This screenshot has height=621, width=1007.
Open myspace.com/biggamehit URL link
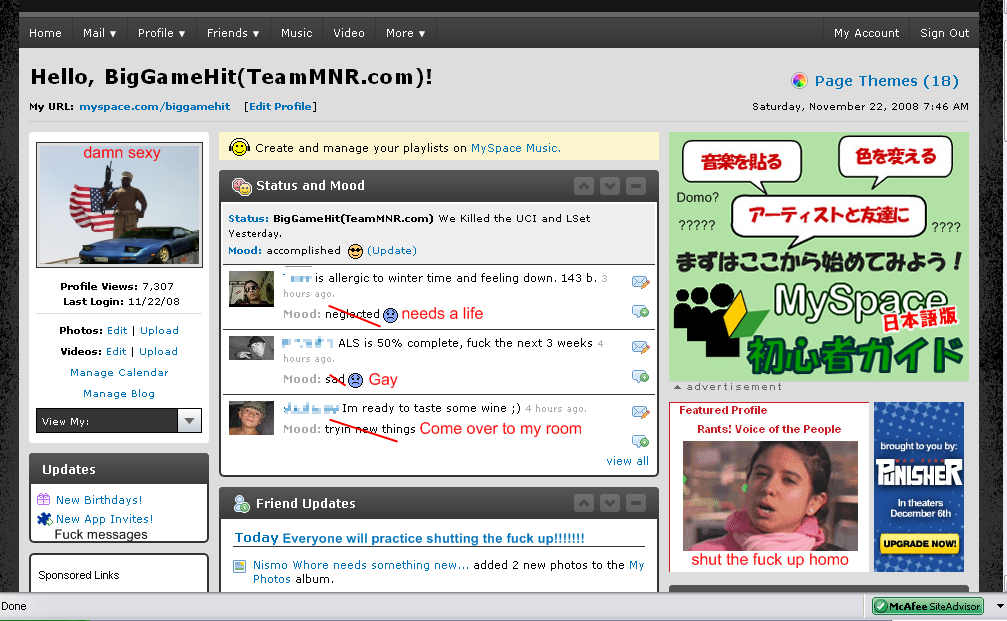[154, 107]
